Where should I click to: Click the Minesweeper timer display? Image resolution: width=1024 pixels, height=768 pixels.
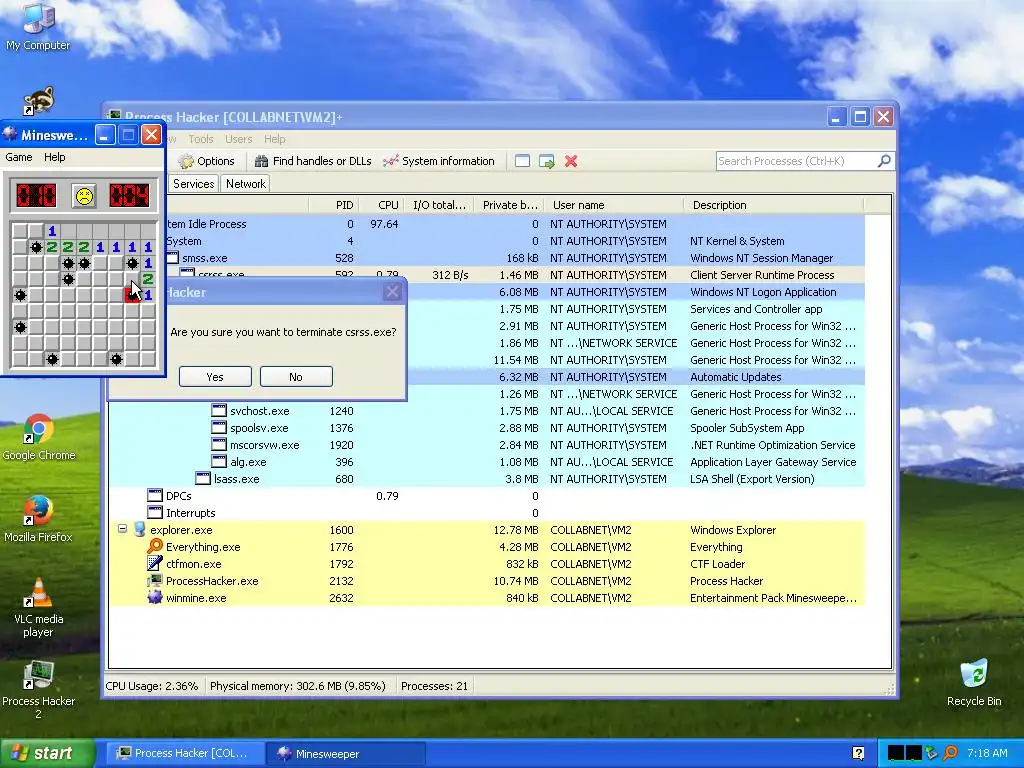point(129,195)
